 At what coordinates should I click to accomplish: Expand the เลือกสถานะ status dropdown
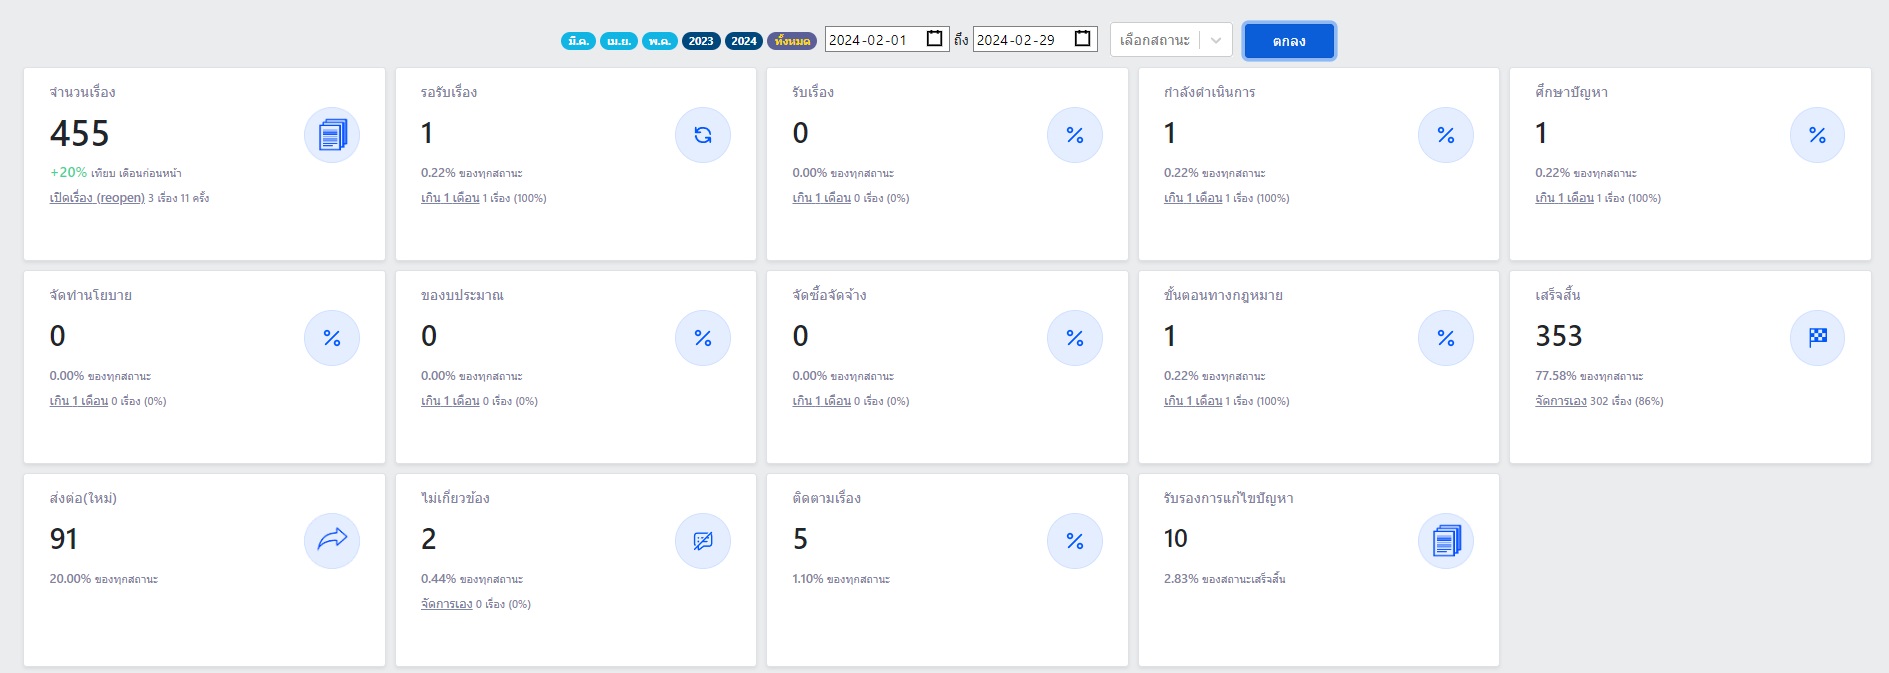1170,40
